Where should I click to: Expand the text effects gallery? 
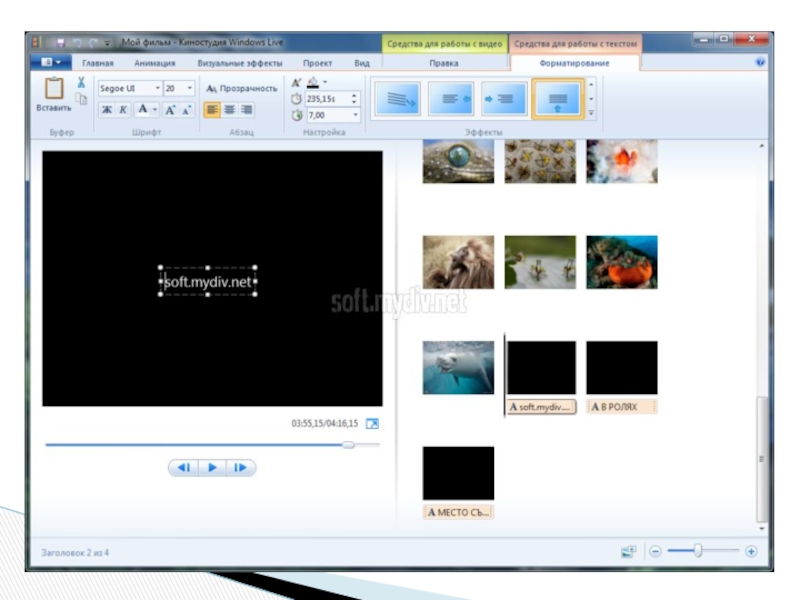[591, 113]
